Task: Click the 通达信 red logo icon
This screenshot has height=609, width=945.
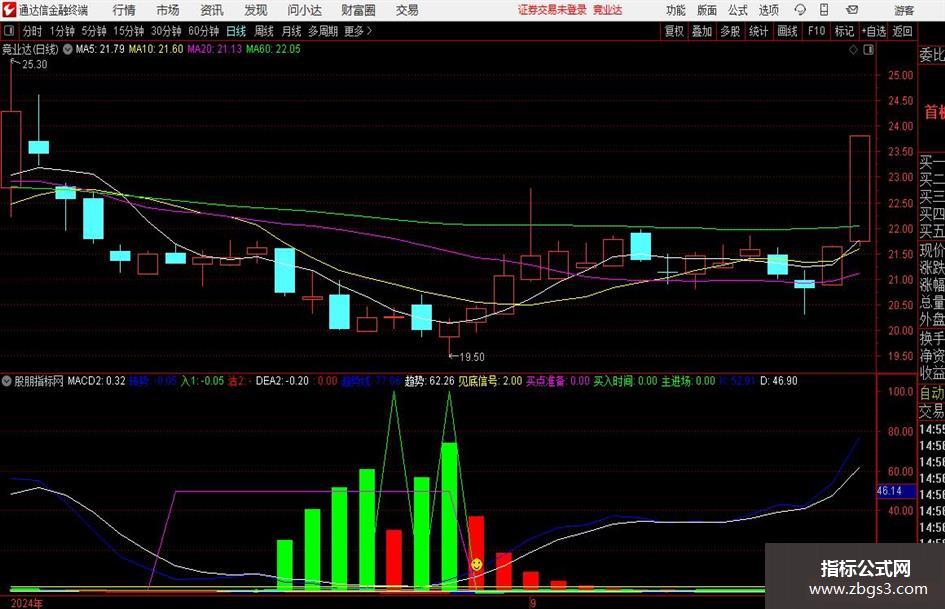Action: (x=9, y=10)
